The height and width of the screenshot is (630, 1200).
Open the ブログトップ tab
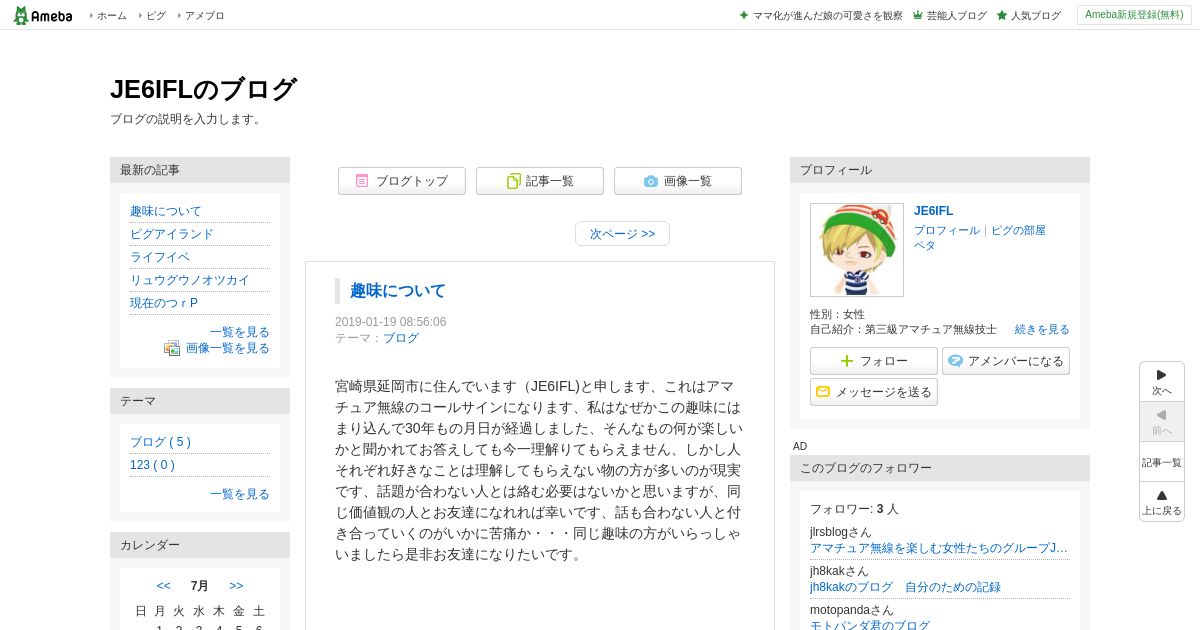pos(402,181)
